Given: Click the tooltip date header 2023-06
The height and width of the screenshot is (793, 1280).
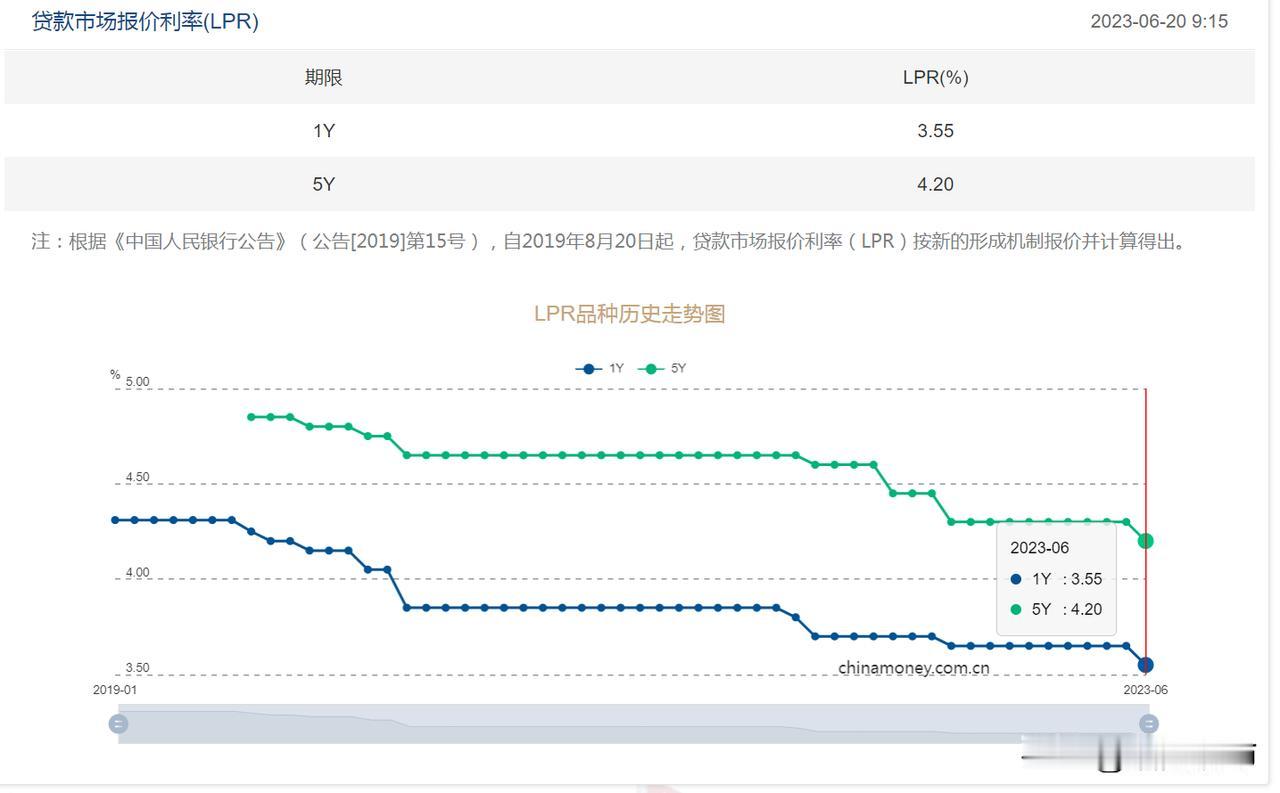Looking at the screenshot, I should click(x=1039, y=548).
